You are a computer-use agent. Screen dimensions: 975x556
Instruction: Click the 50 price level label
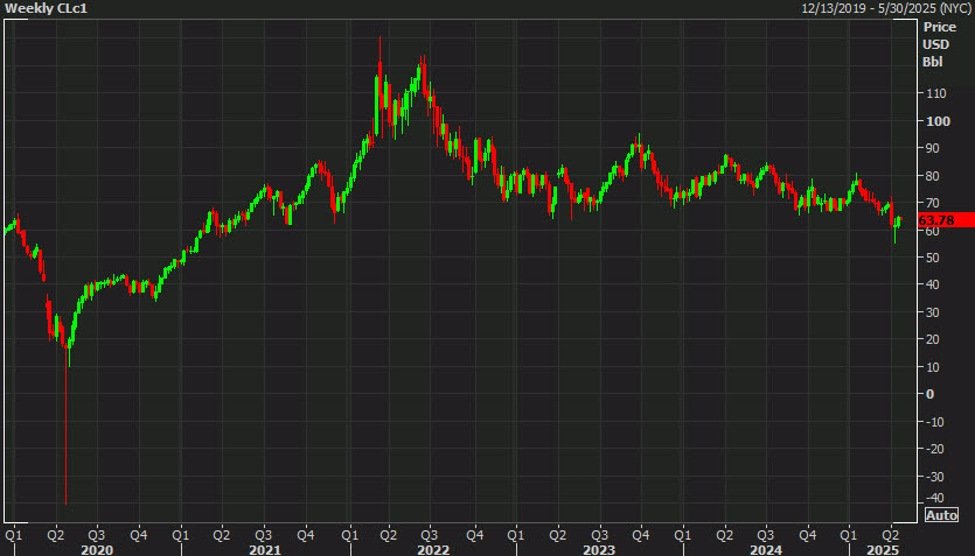click(x=933, y=257)
